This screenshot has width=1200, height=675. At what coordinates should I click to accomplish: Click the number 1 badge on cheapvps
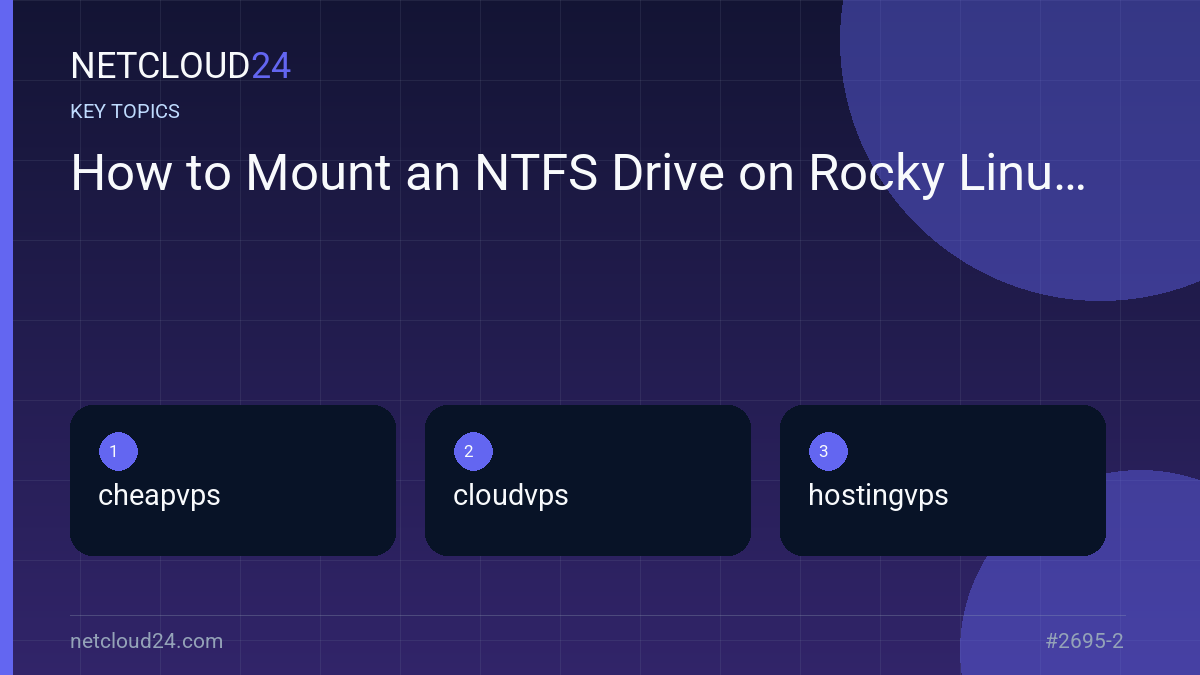click(x=118, y=451)
